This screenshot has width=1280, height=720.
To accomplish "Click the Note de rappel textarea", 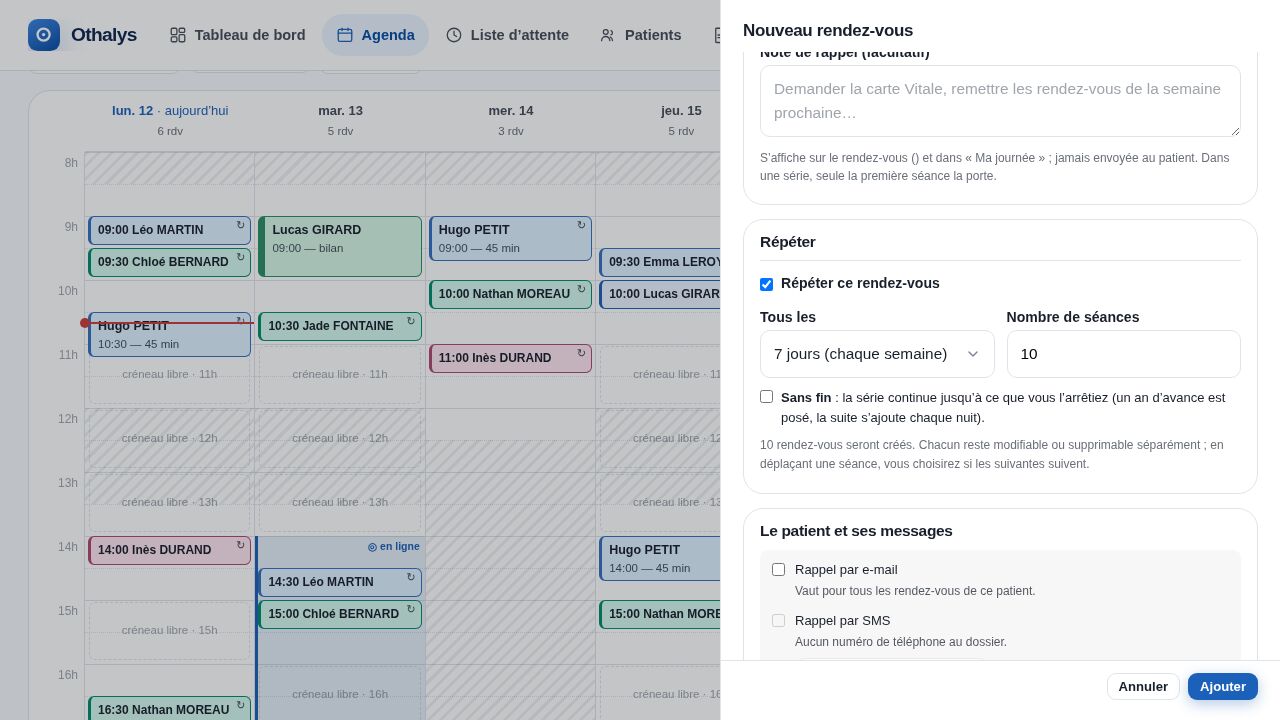I will 1000,101.
